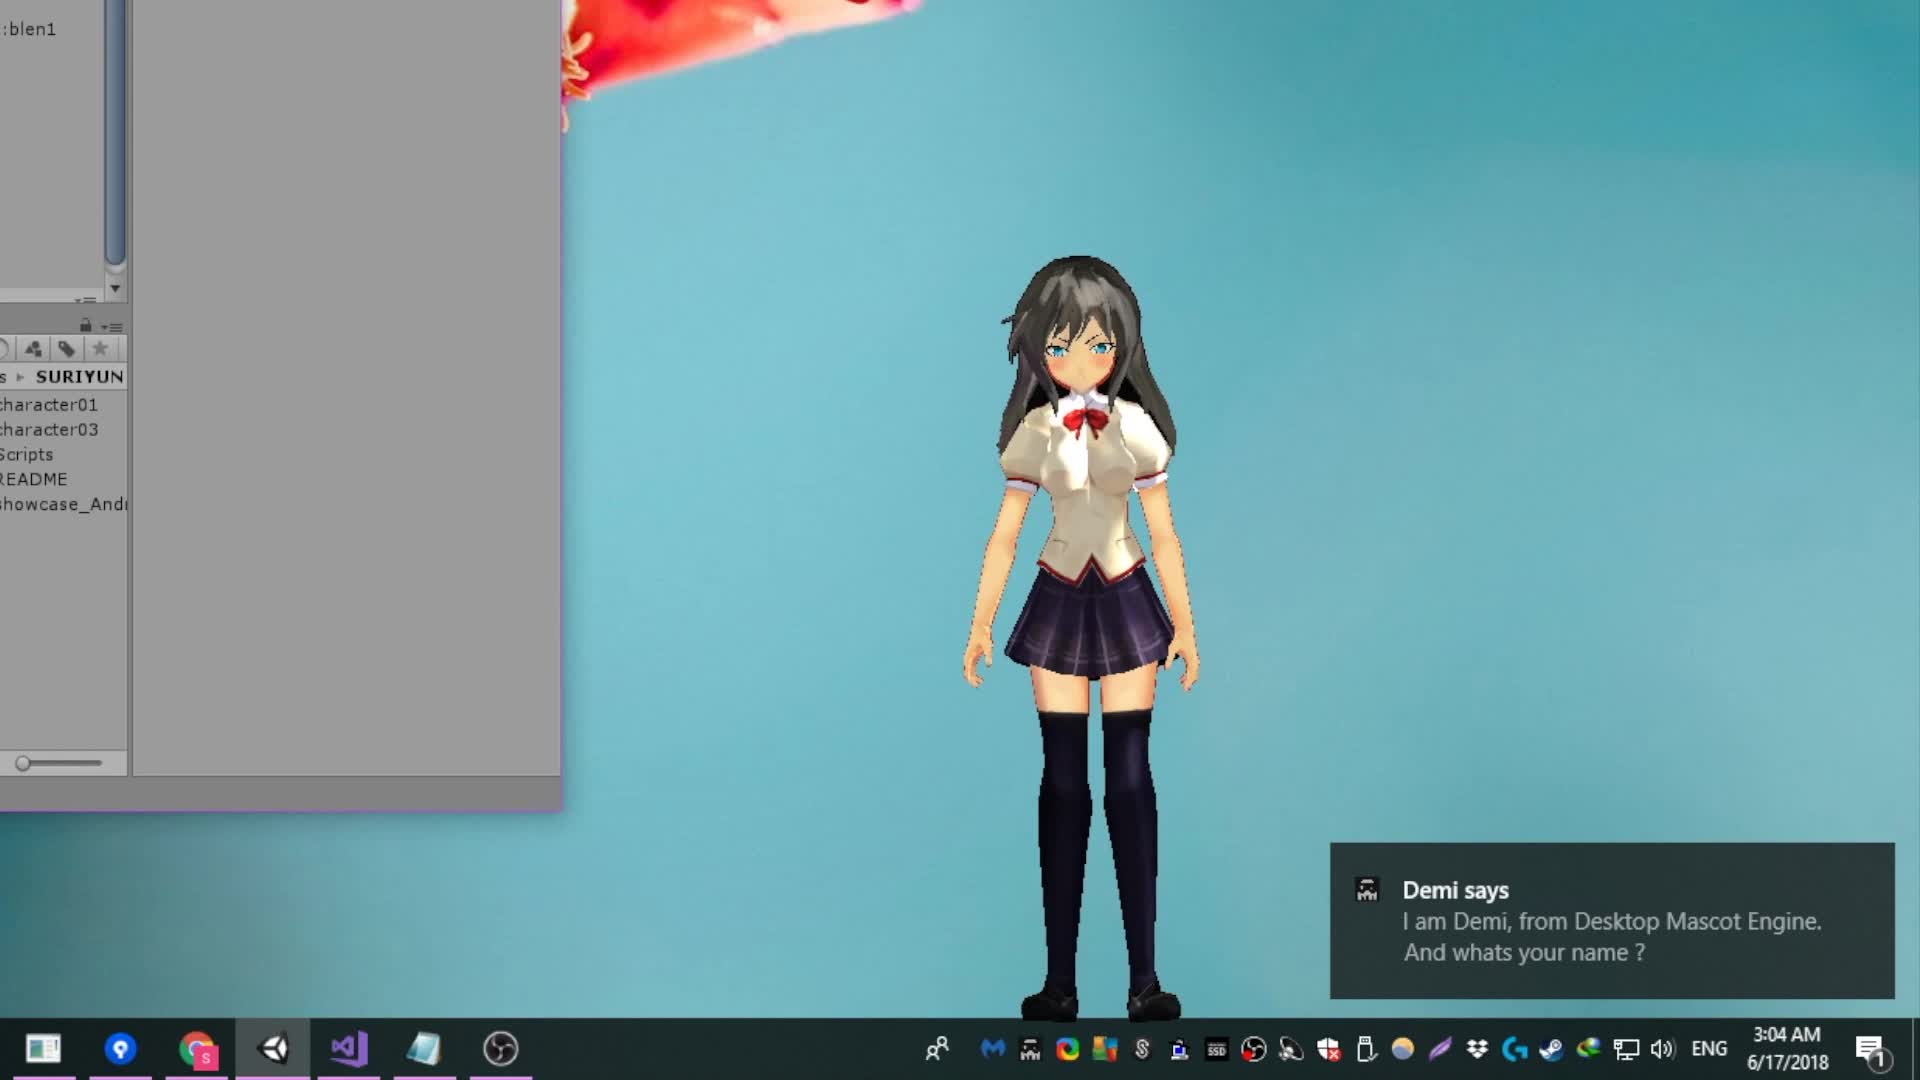Viewport: 1920px width, 1080px height.
Task: Click the Steam tray icon
Action: pyautogui.click(x=1551, y=1049)
